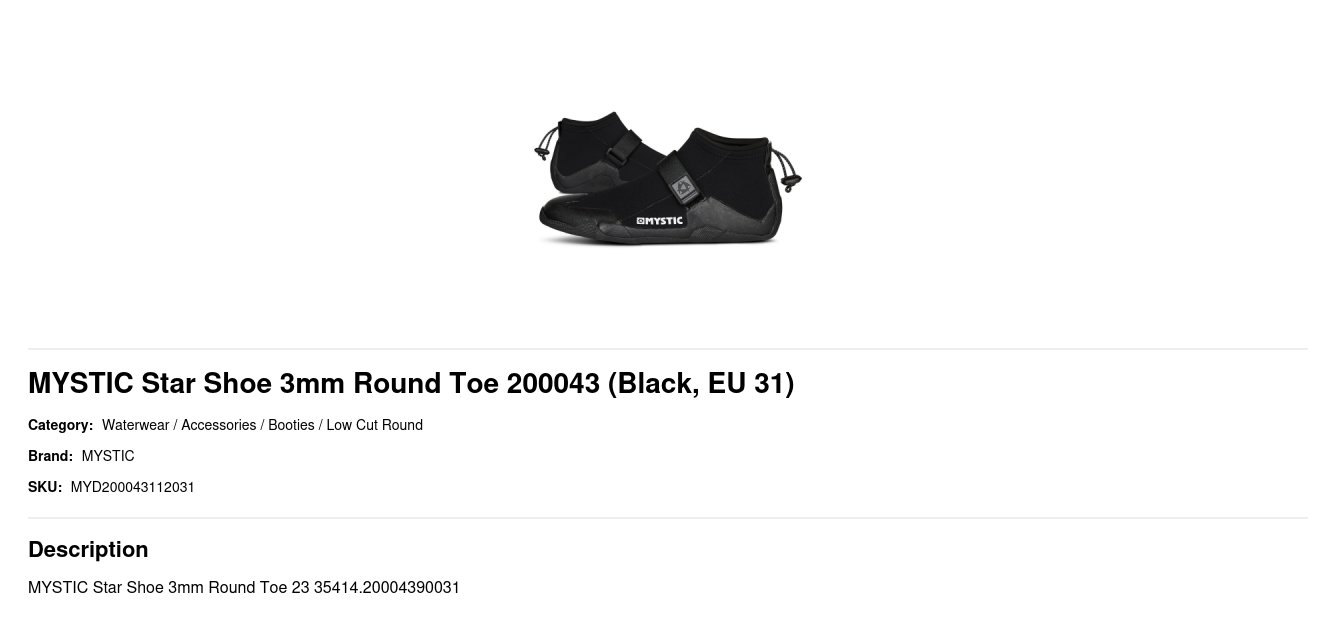The width and height of the screenshot is (1328, 627).
Task: Open the Booties category link
Action: (291, 425)
